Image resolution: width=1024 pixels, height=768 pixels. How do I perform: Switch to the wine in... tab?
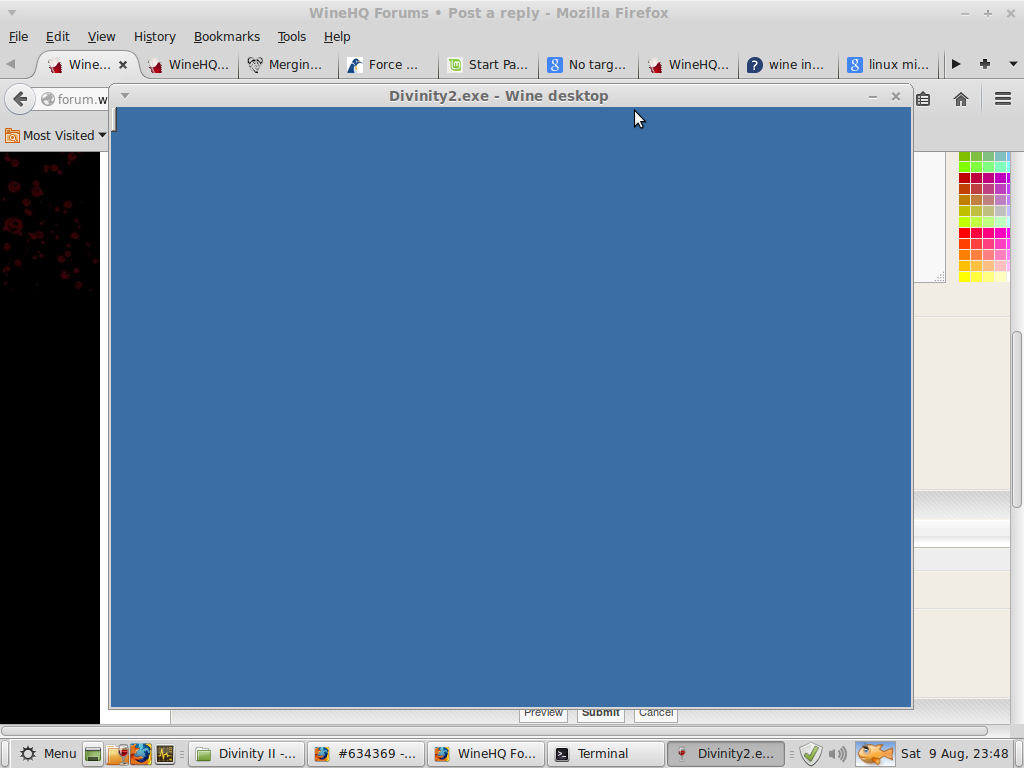[x=788, y=65]
